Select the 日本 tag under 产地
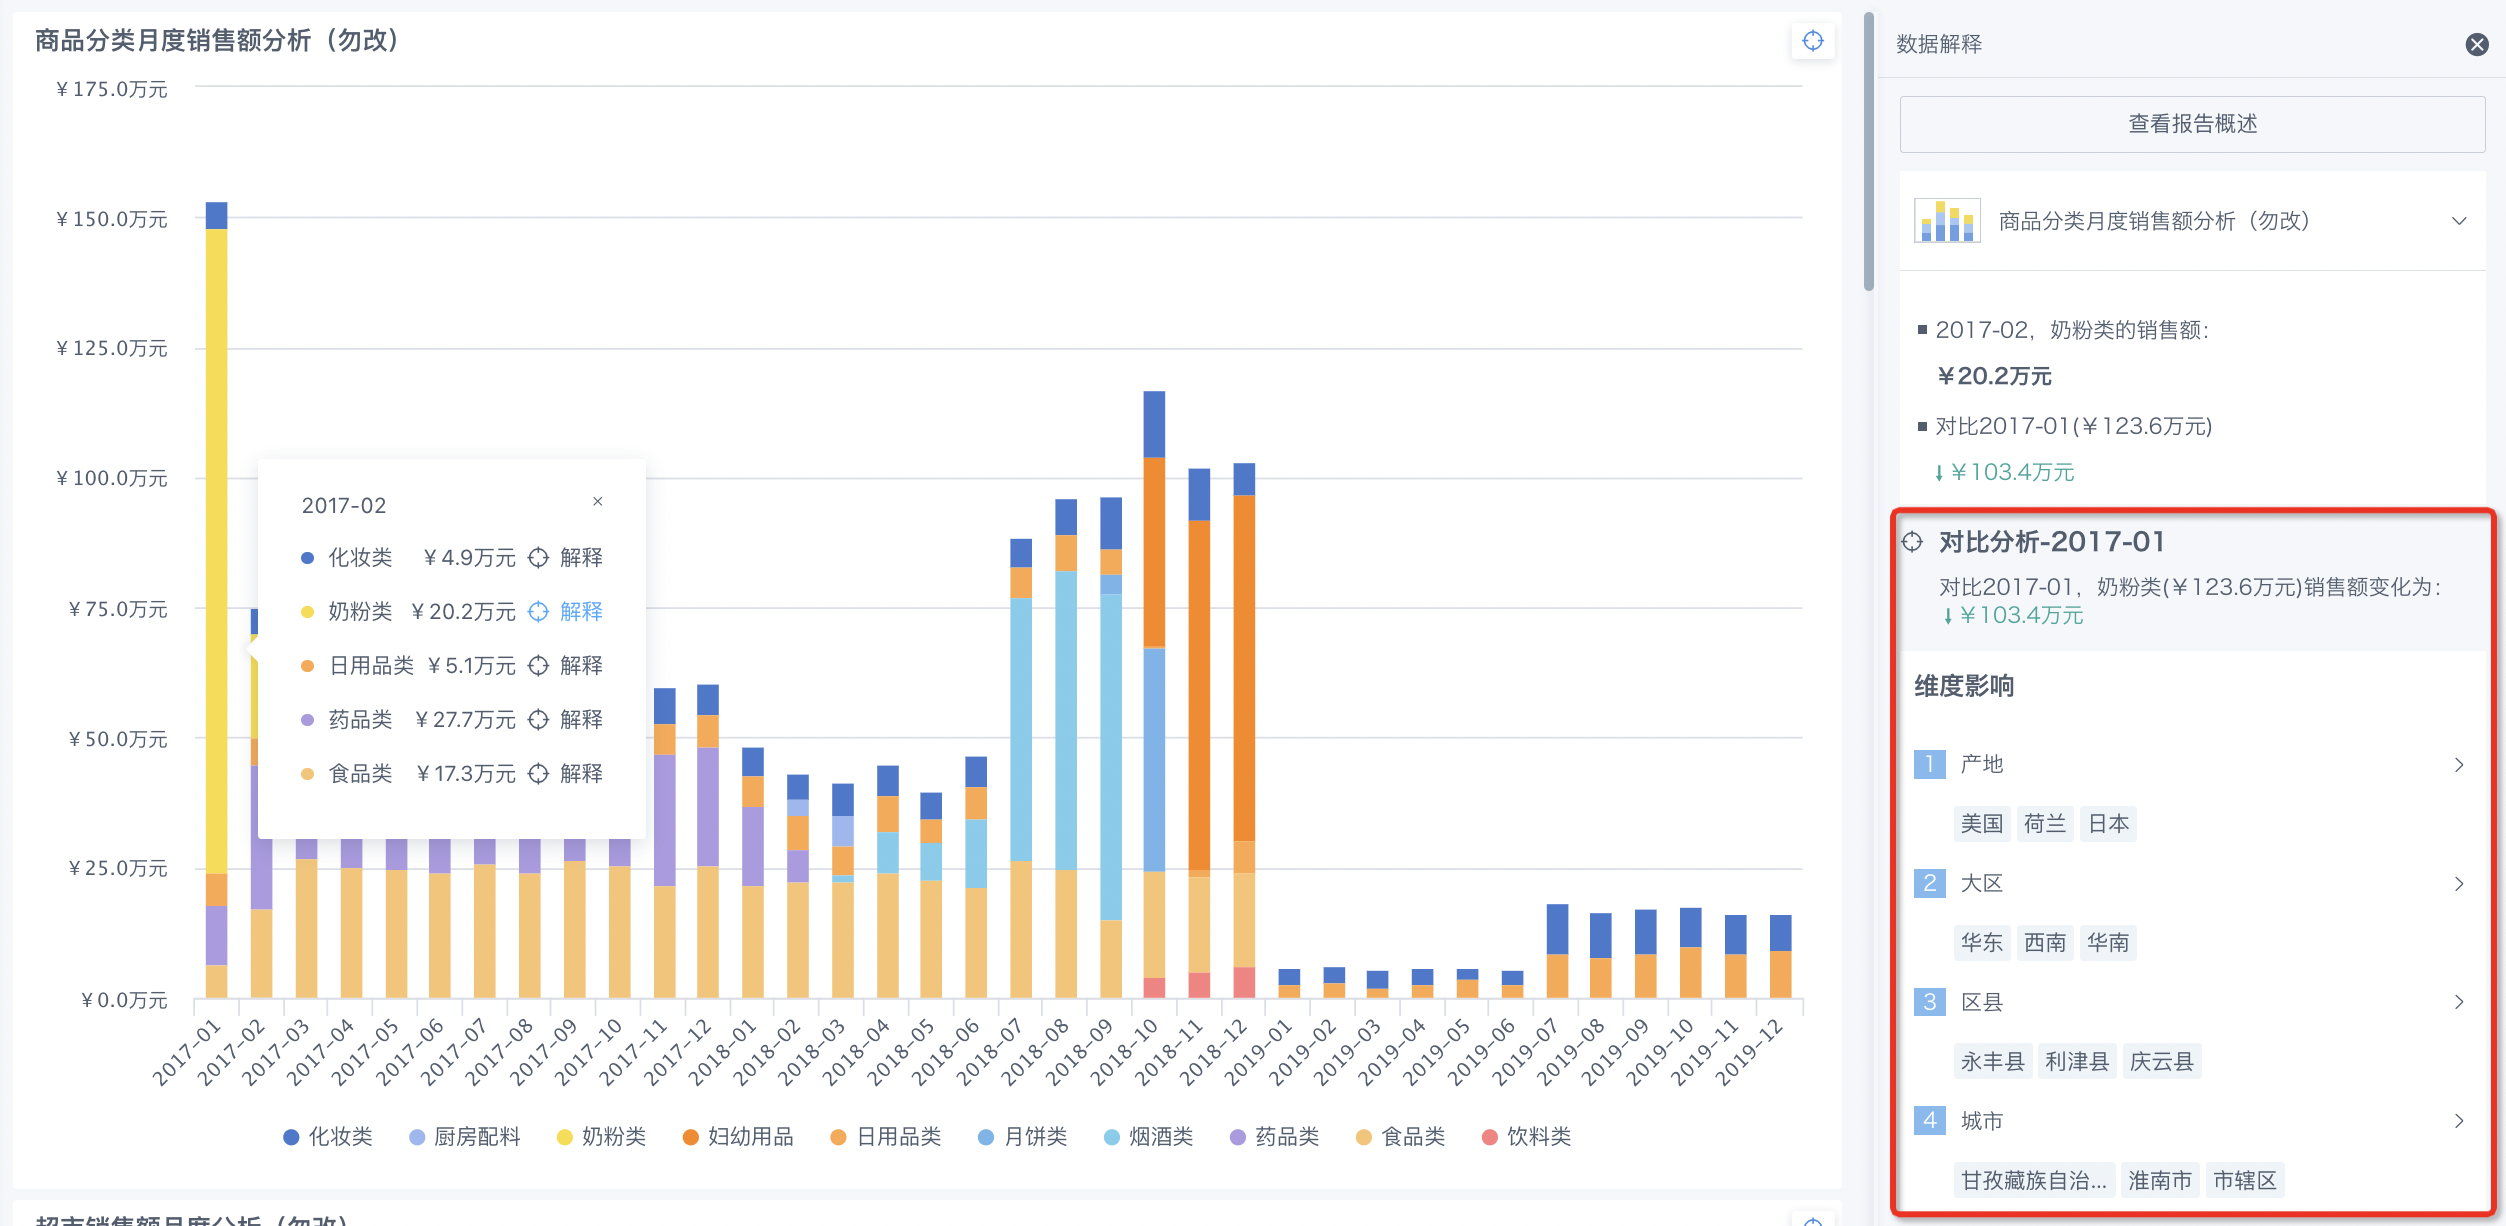 (2108, 824)
